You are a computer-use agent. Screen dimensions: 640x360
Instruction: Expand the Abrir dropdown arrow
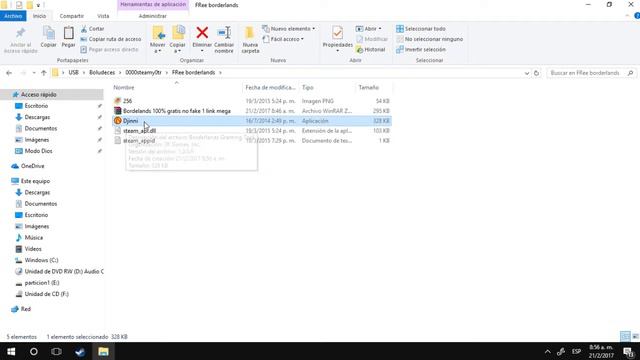[380, 29]
